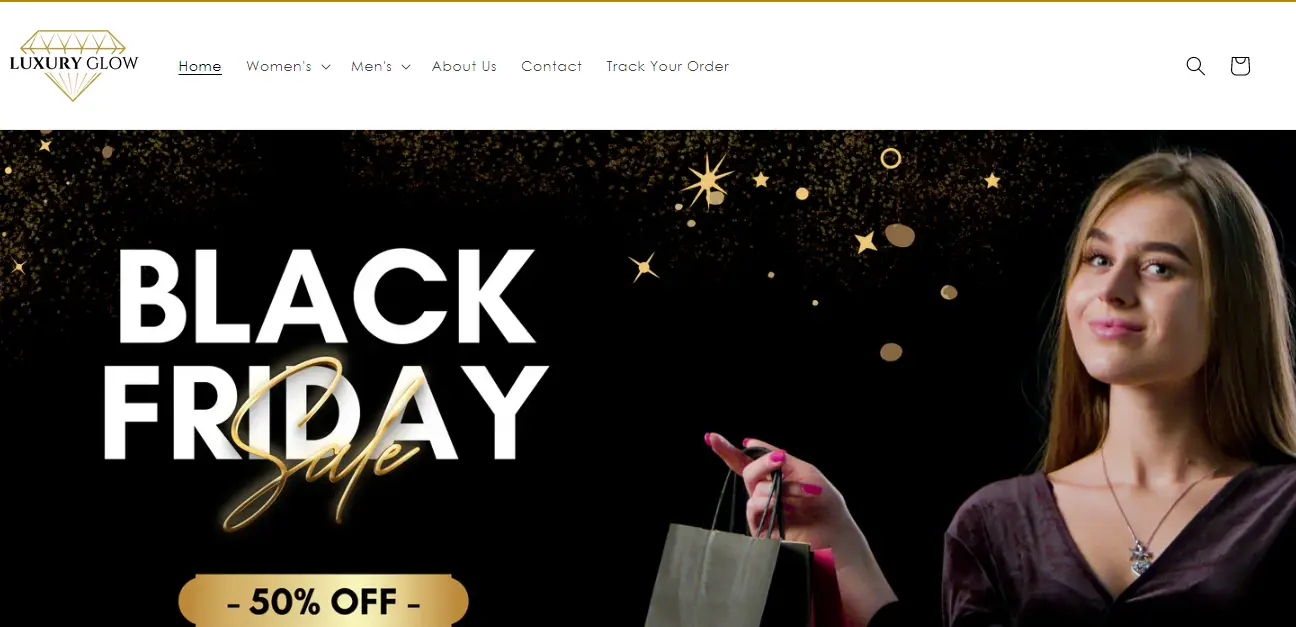Click the gold five-point star near the woman's hair

[992, 181]
